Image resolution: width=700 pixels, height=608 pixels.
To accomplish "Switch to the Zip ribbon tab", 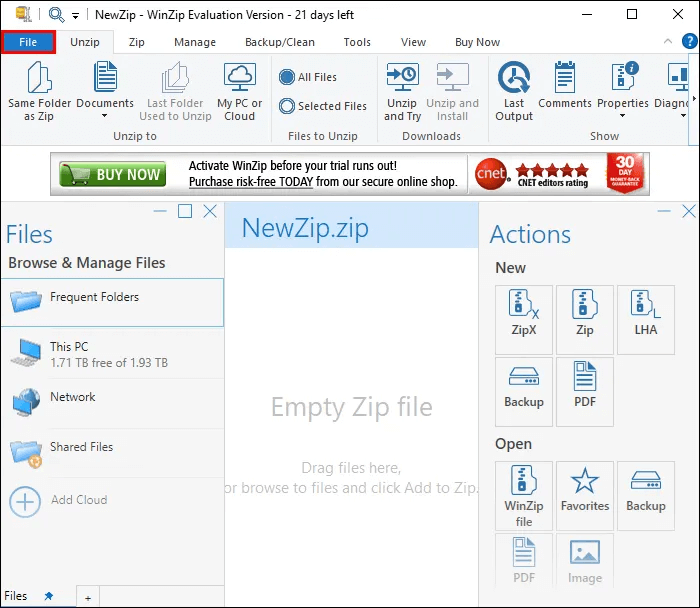I will 137,42.
